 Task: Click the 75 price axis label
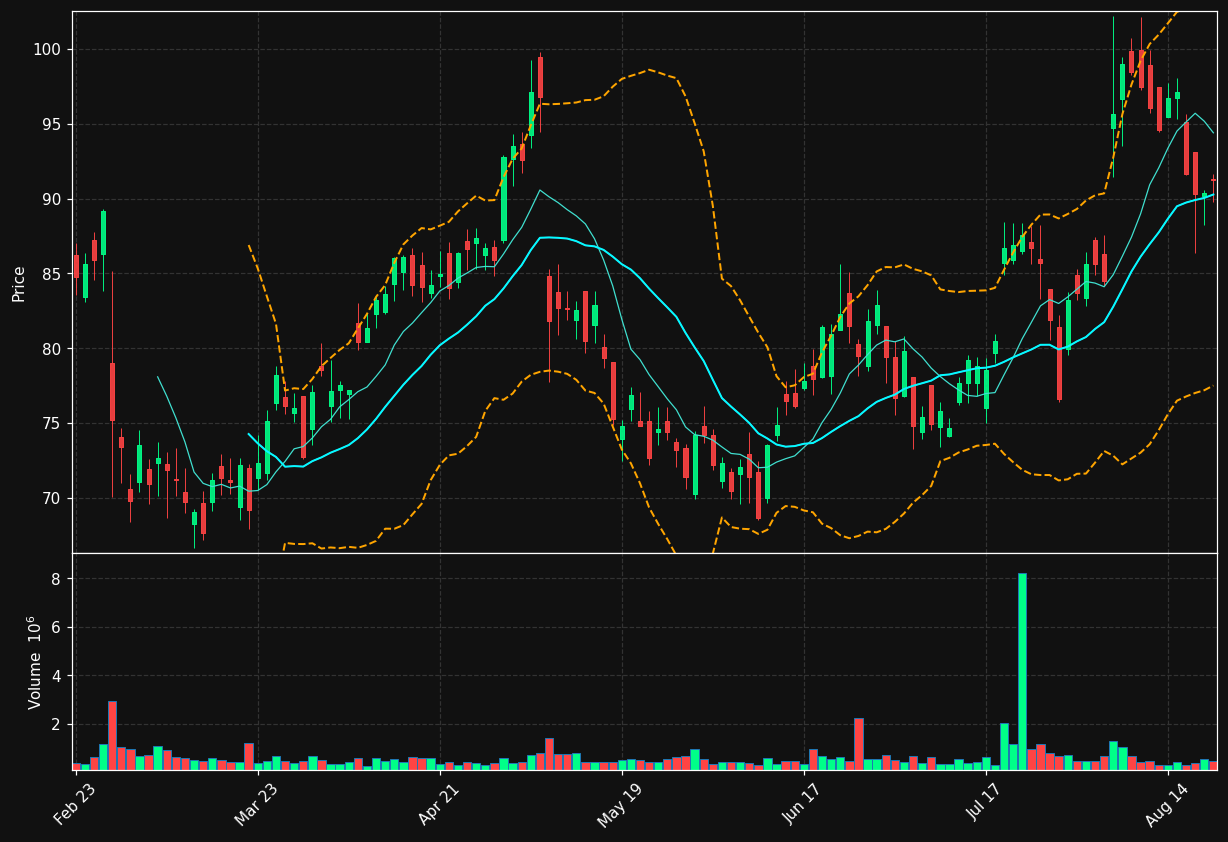click(x=51, y=424)
